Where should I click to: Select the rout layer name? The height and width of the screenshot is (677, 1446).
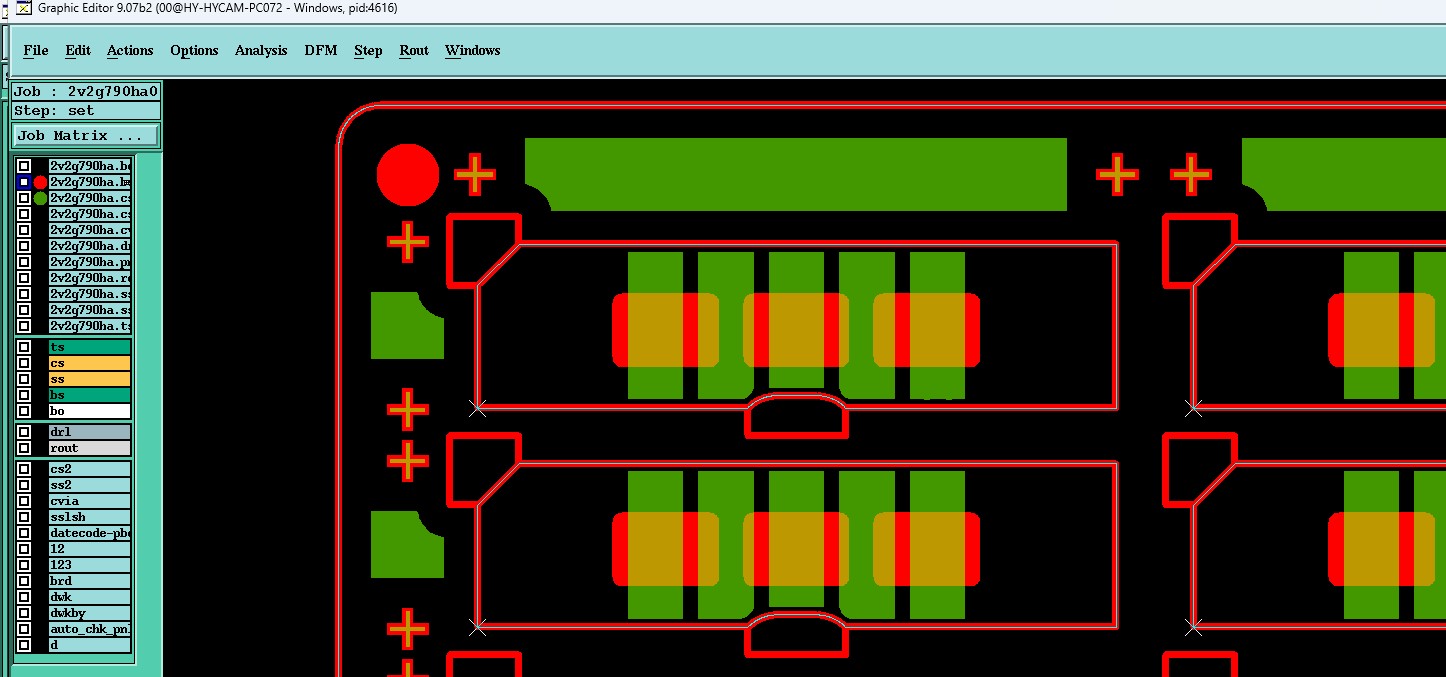tap(89, 448)
